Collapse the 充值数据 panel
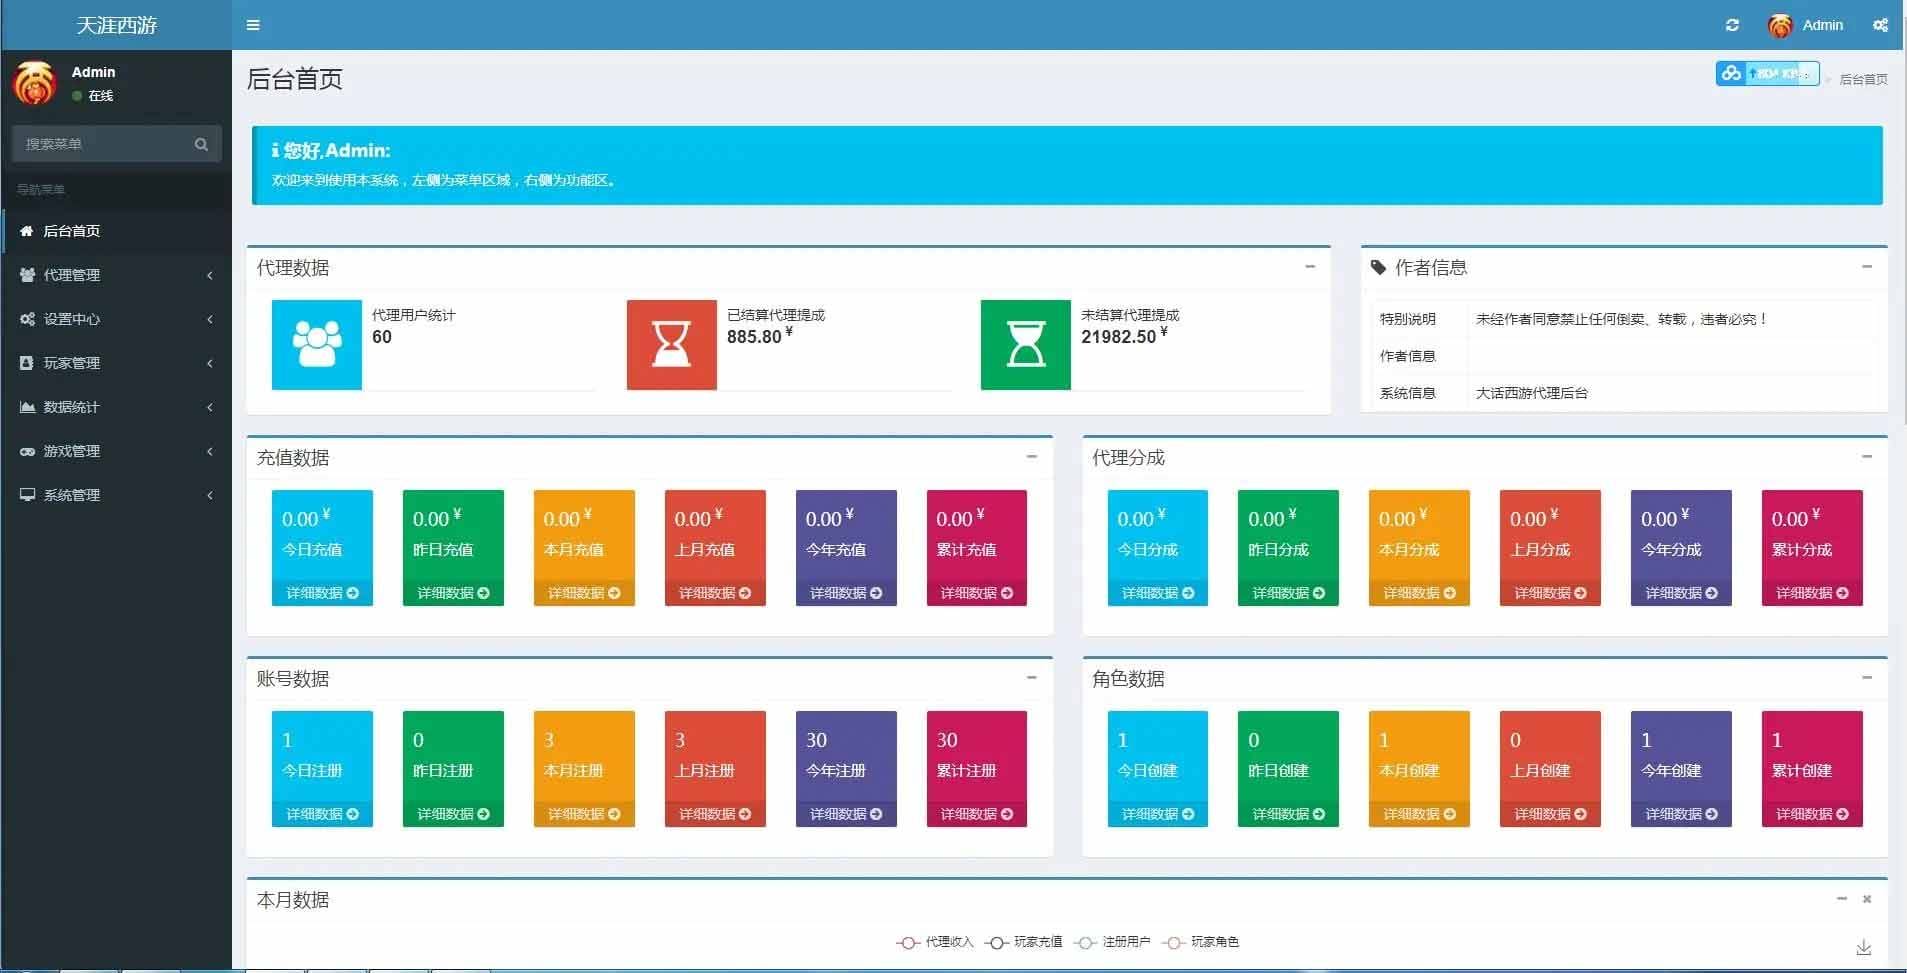Viewport: 1907px width, 973px height. [x=1031, y=457]
